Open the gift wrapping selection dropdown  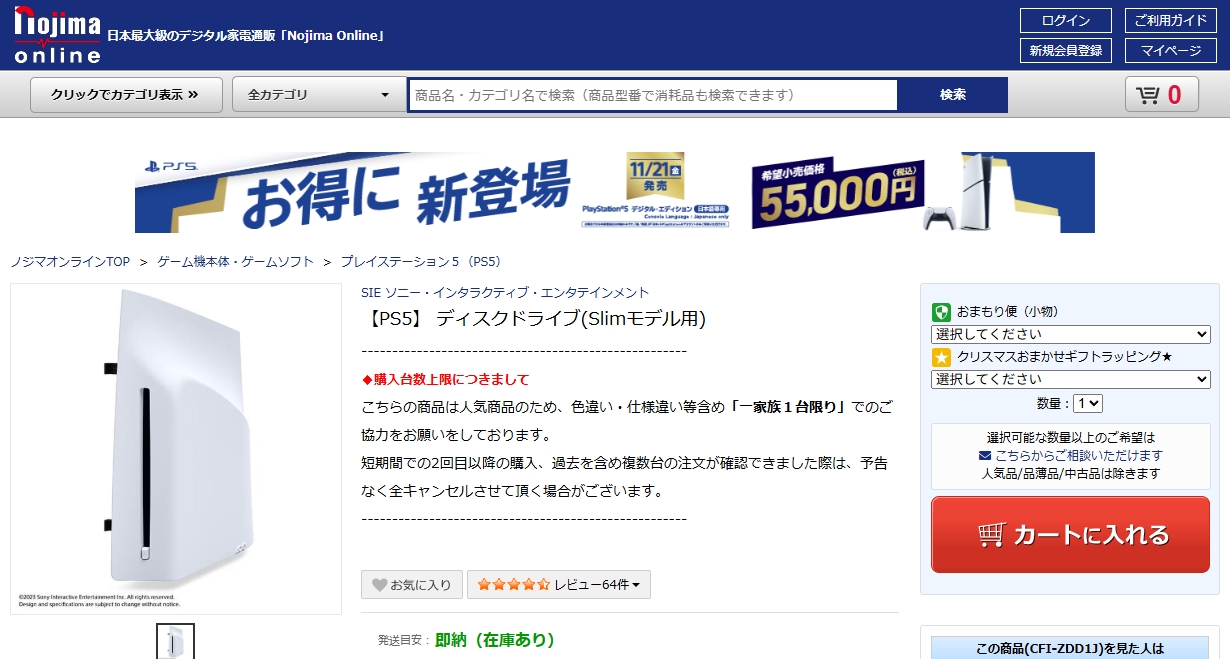[1070, 379]
